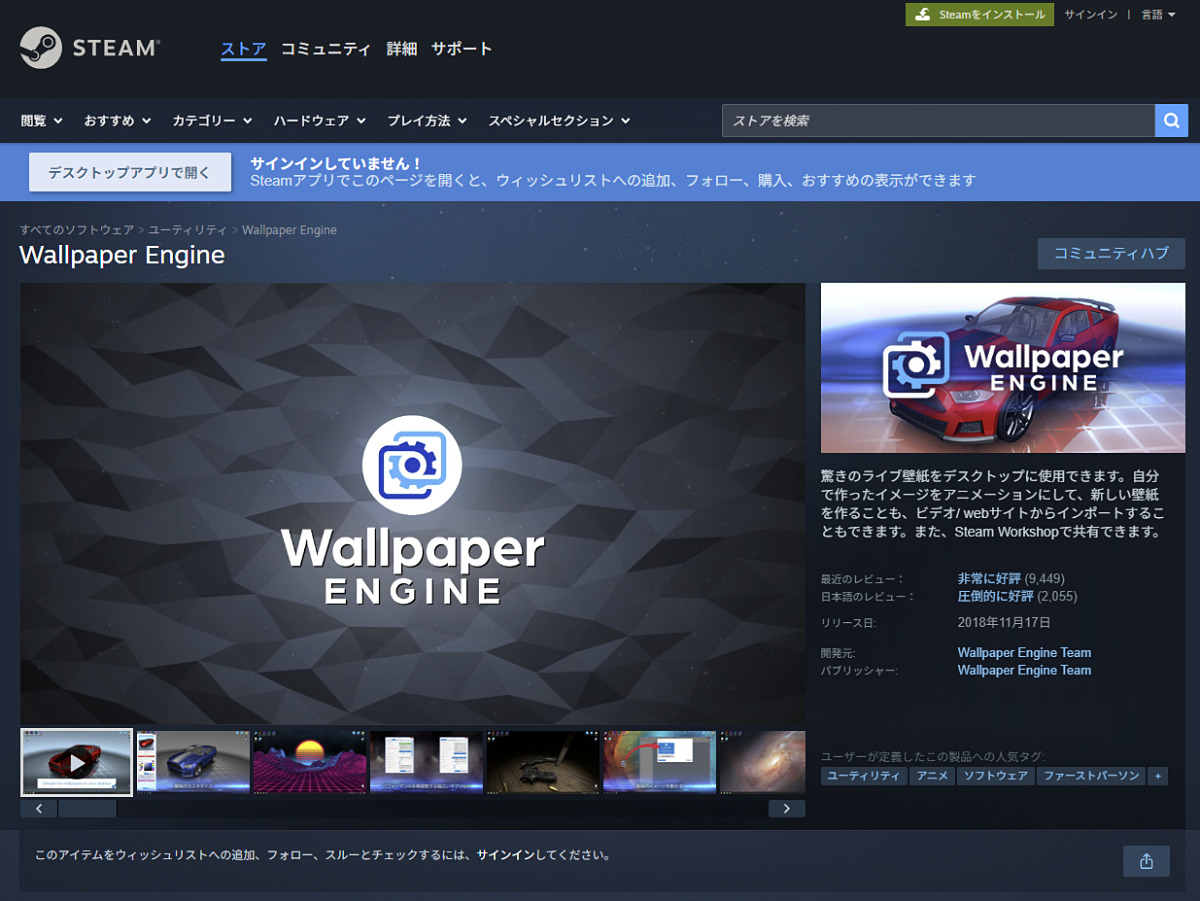The height and width of the screenshot is (901, 1200).
Task: Click the search magnifier button
Action: click(1171, 120)
